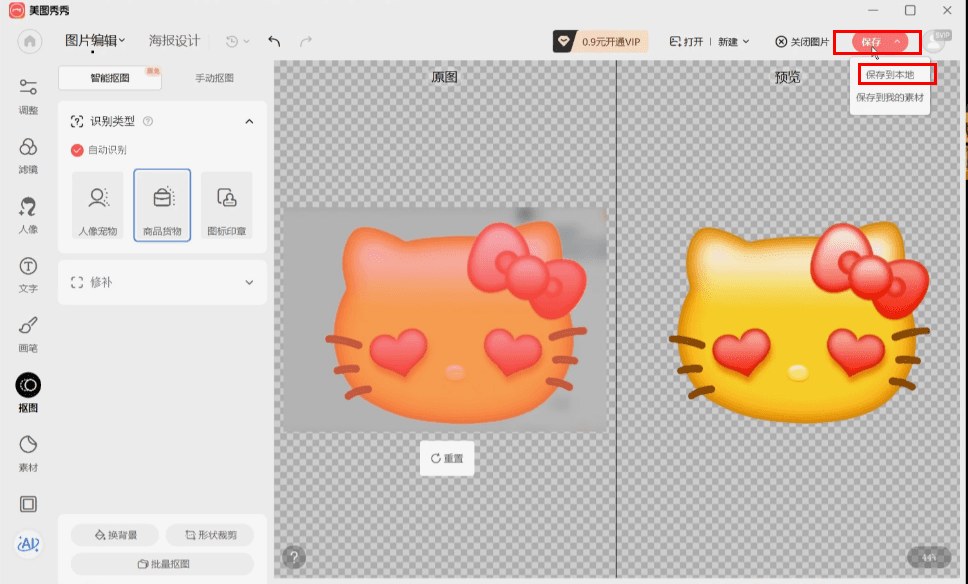The image size is (968, 584).
Task: Expand the 修补 section
Action: tap(249, 283)
